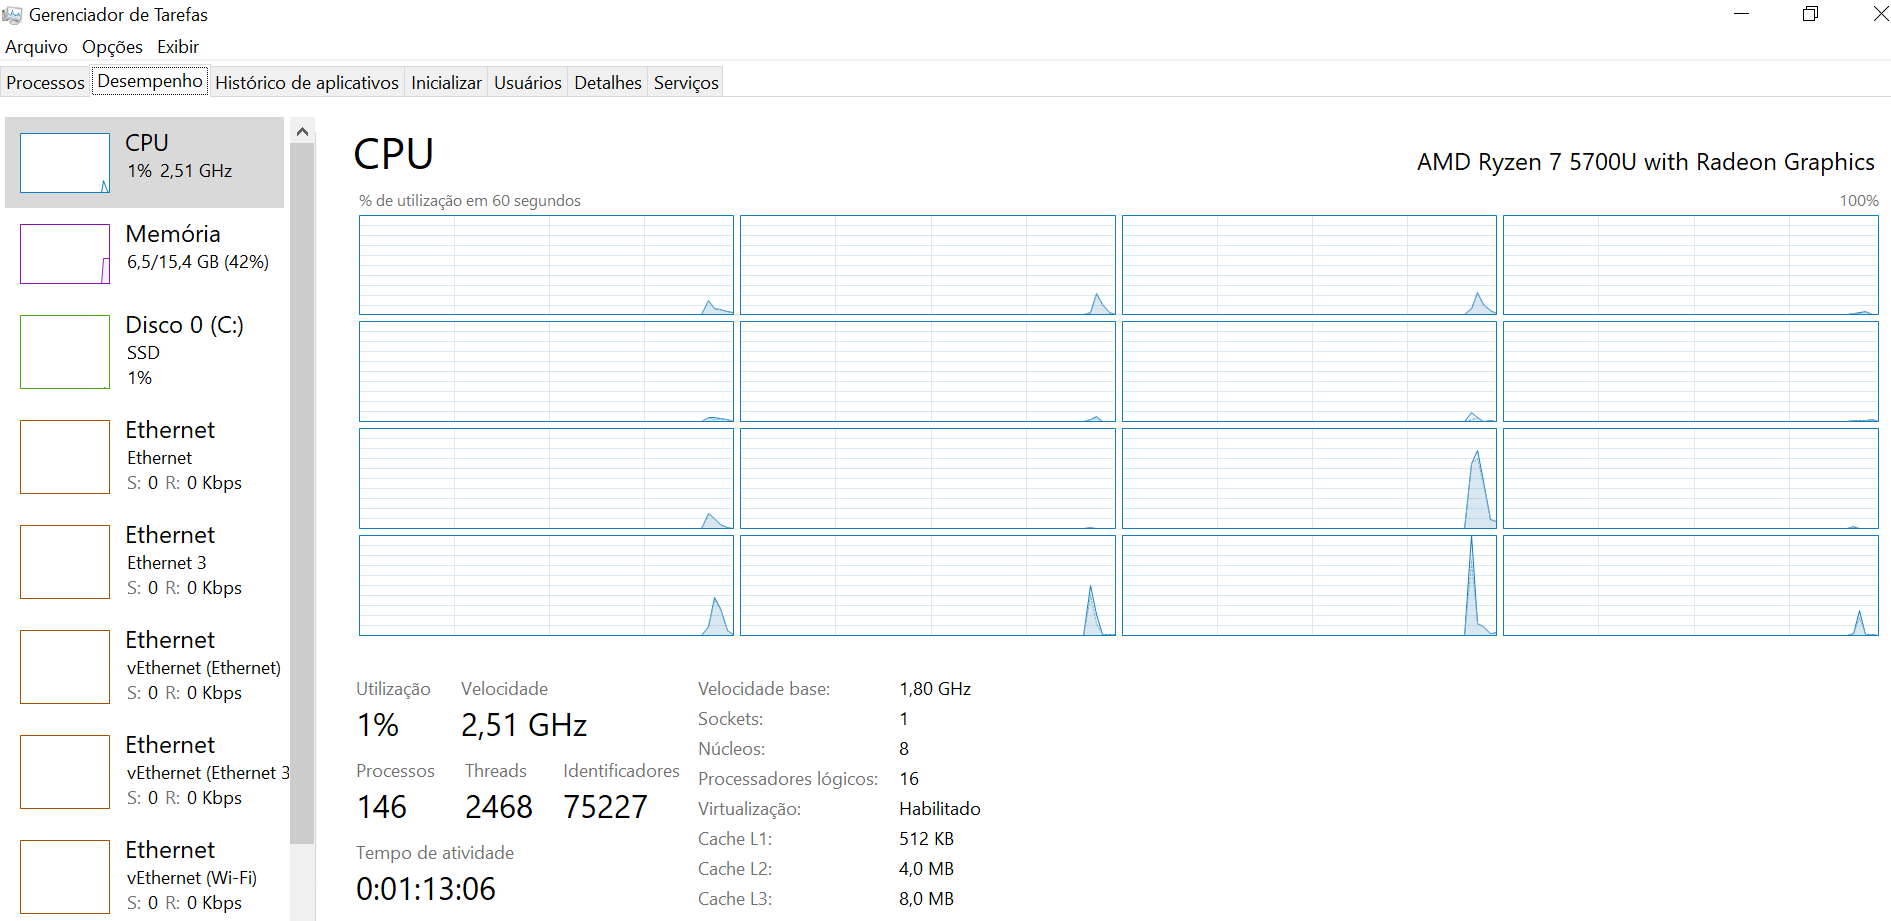Click the 75227 Identificadores count
1891x921 pixels.
point(606,807)
